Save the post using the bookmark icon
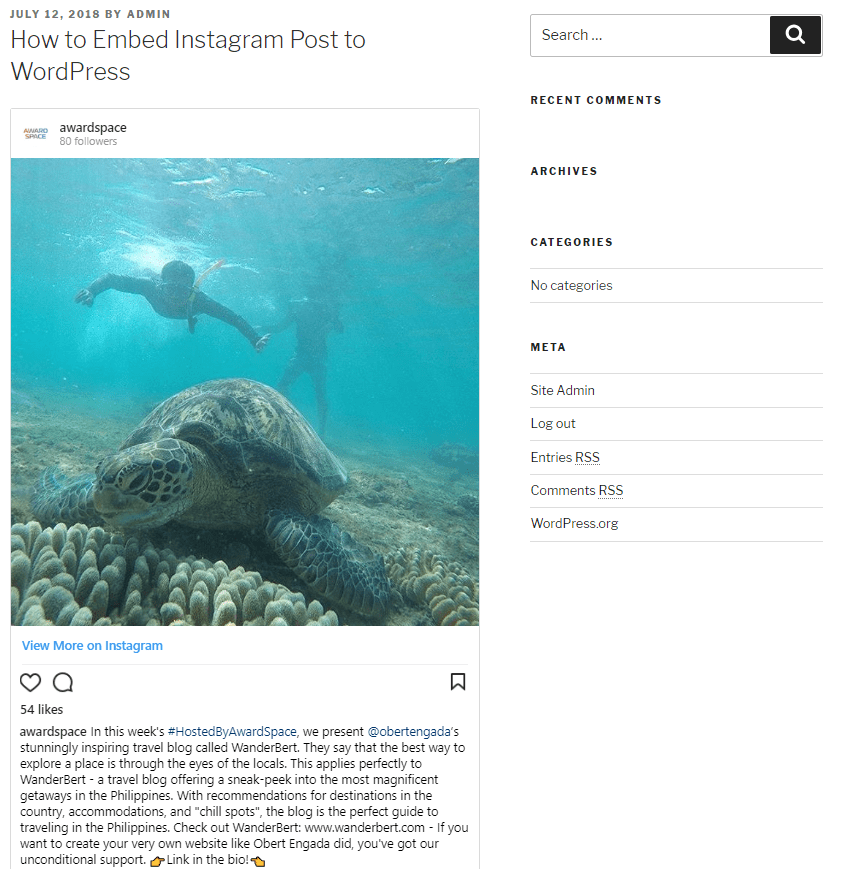The height and width of the screenshot is (869, 851). 458,682
